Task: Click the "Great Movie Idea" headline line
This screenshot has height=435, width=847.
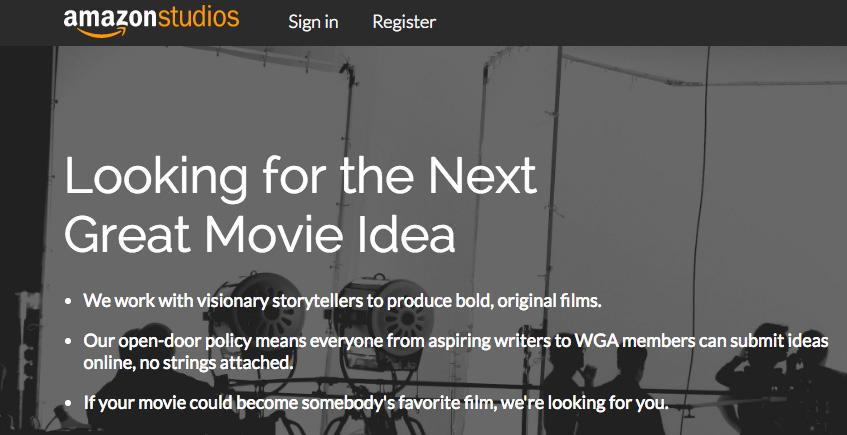Action: pyautogui.click(x=260, y=232)
